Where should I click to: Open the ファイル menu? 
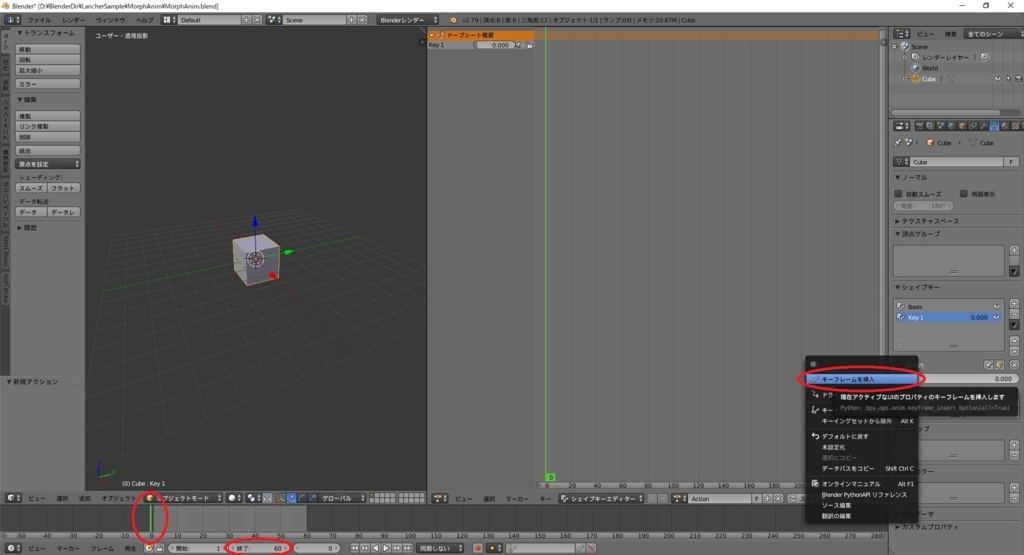click(x=39, y=20)
